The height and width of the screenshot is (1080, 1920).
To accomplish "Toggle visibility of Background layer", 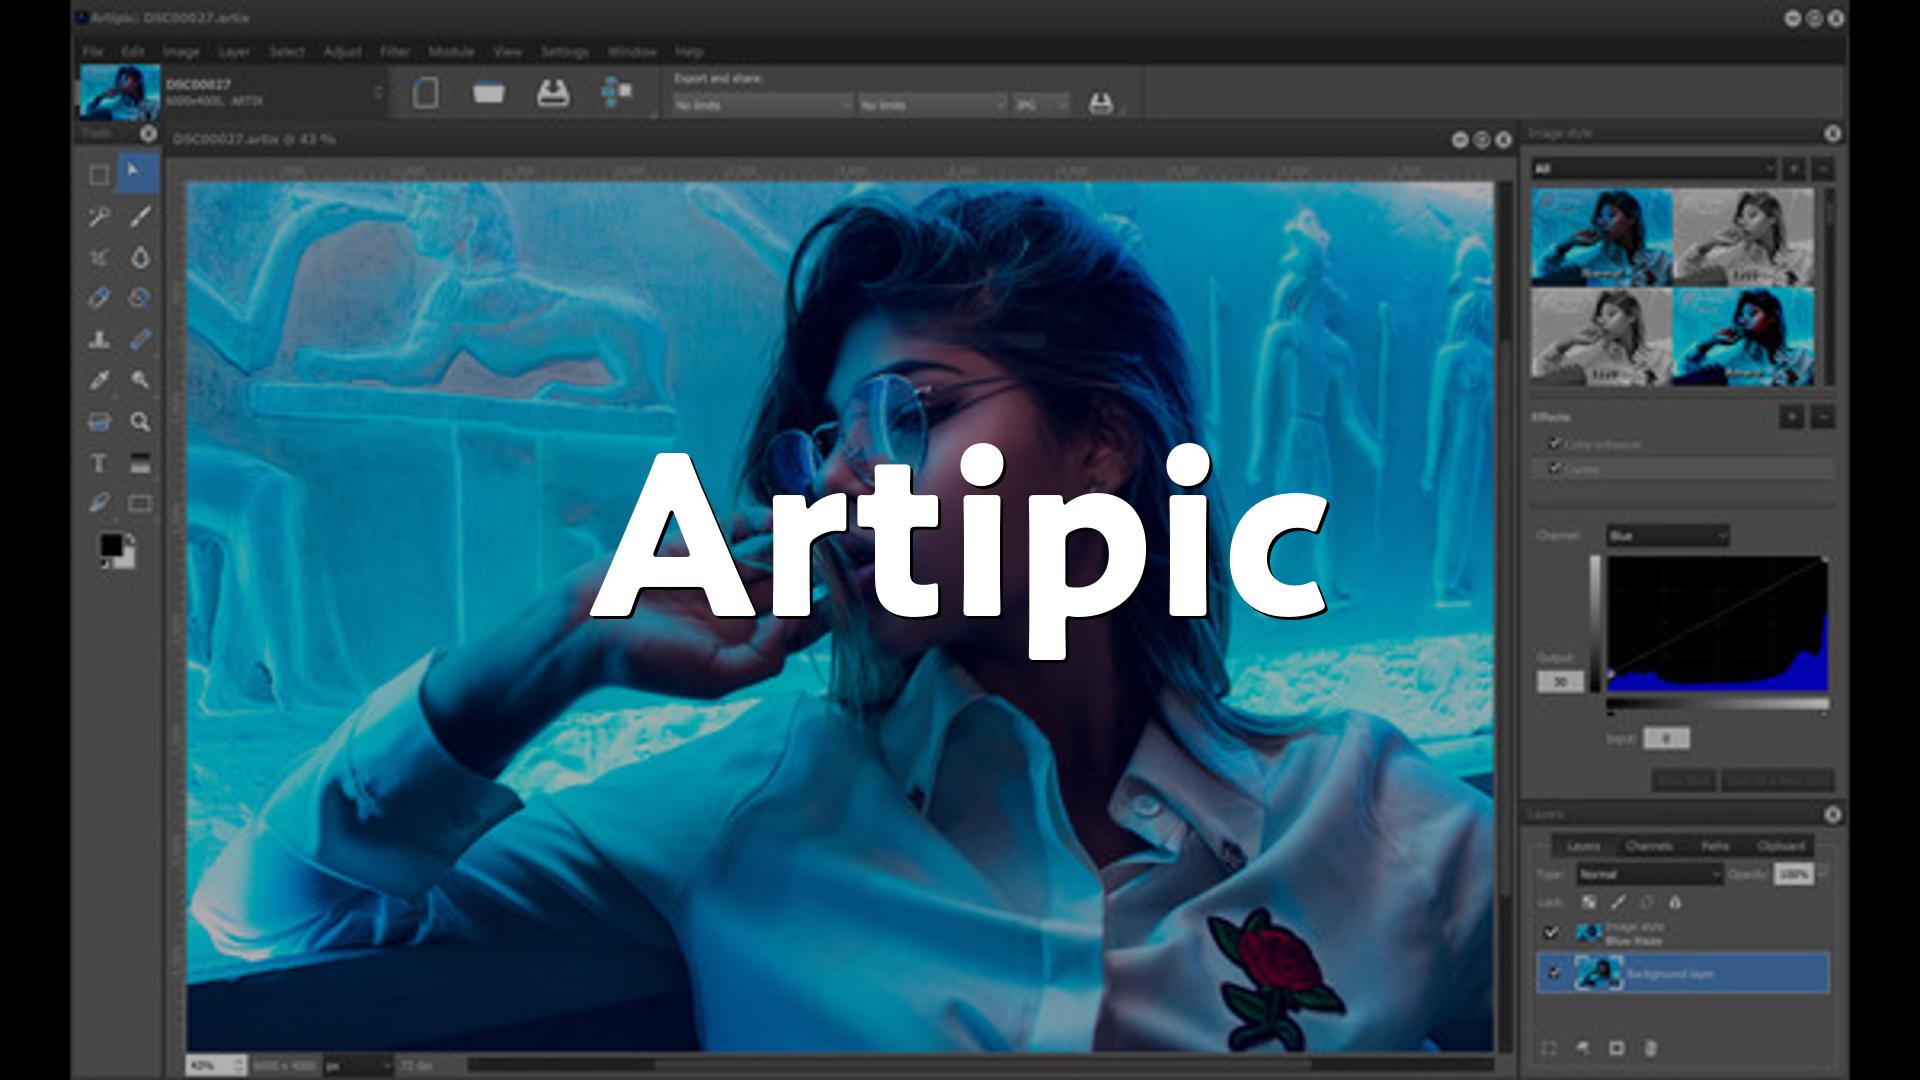I will coord(1553,972).
